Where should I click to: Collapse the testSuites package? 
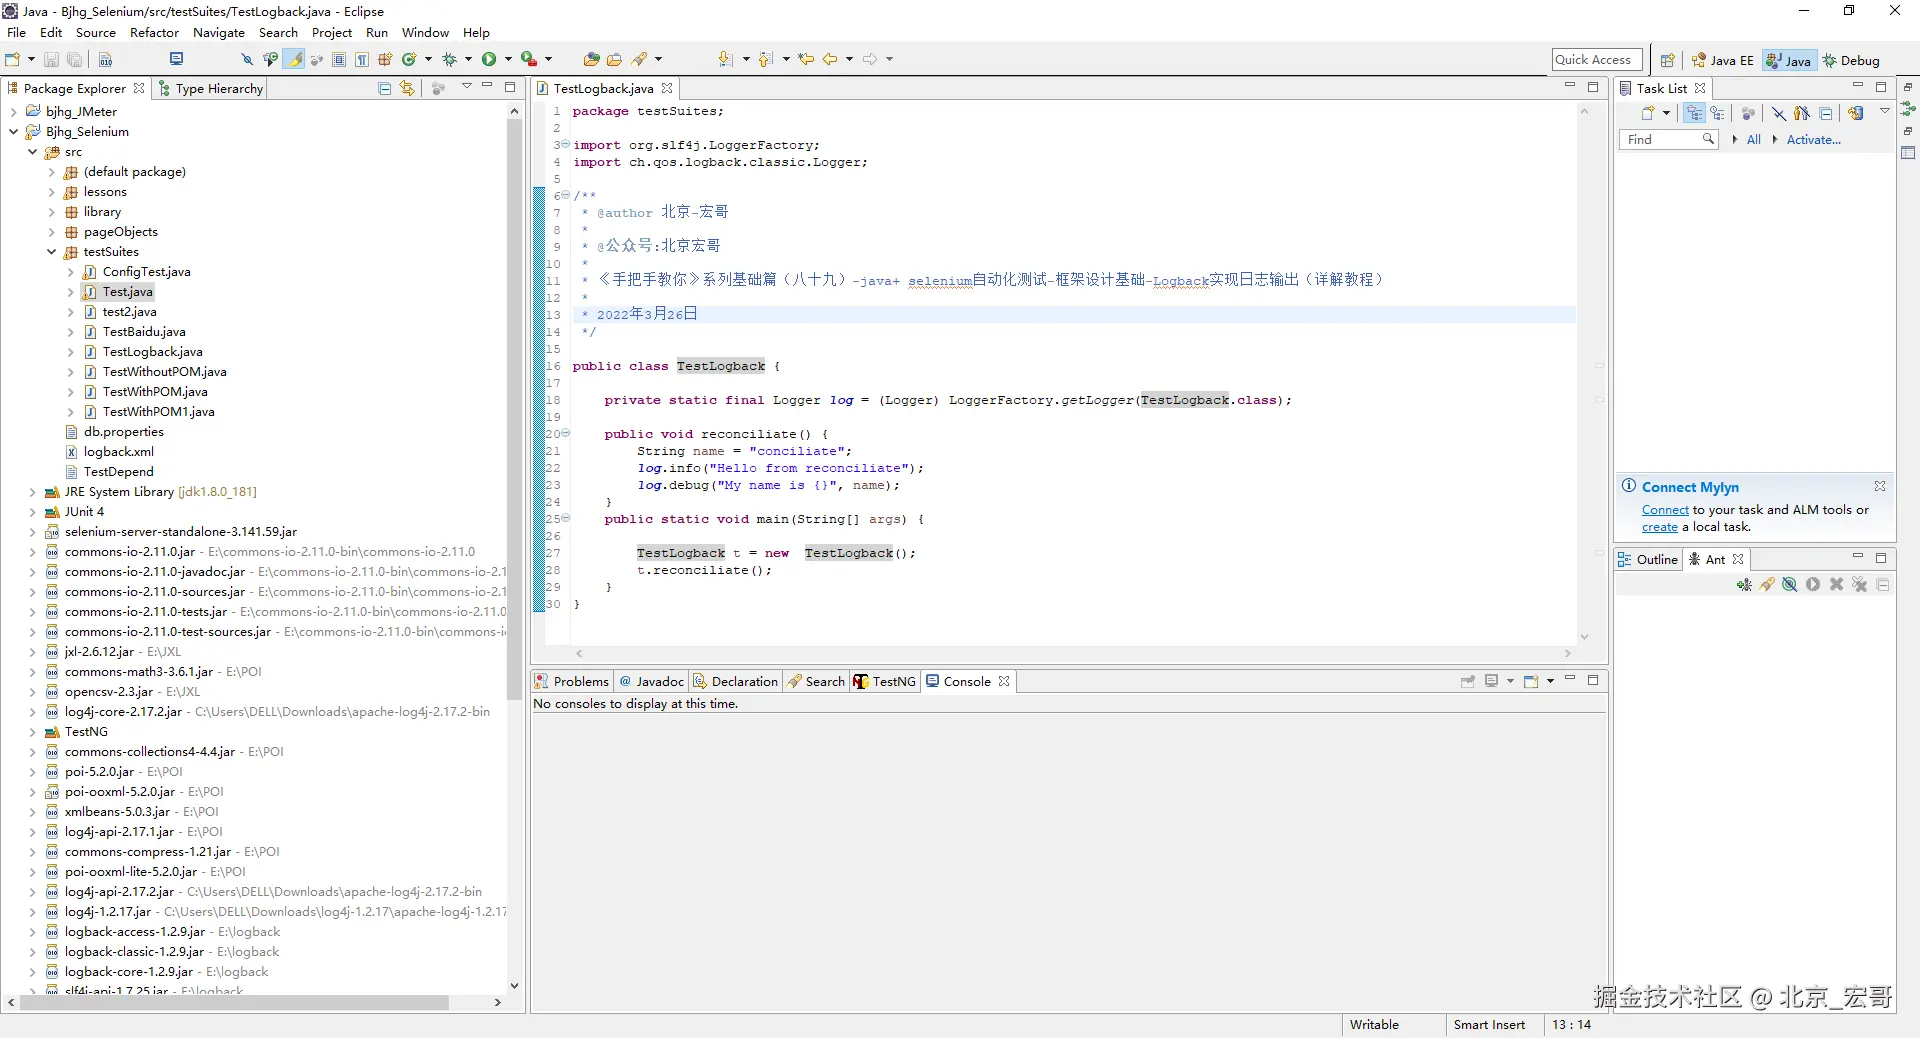[52, 252]
